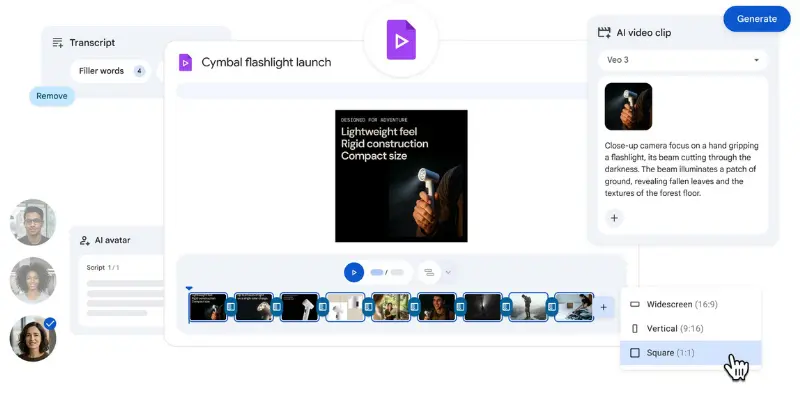
Task: Open the timeline view layout icon
Action: point(429,272)
